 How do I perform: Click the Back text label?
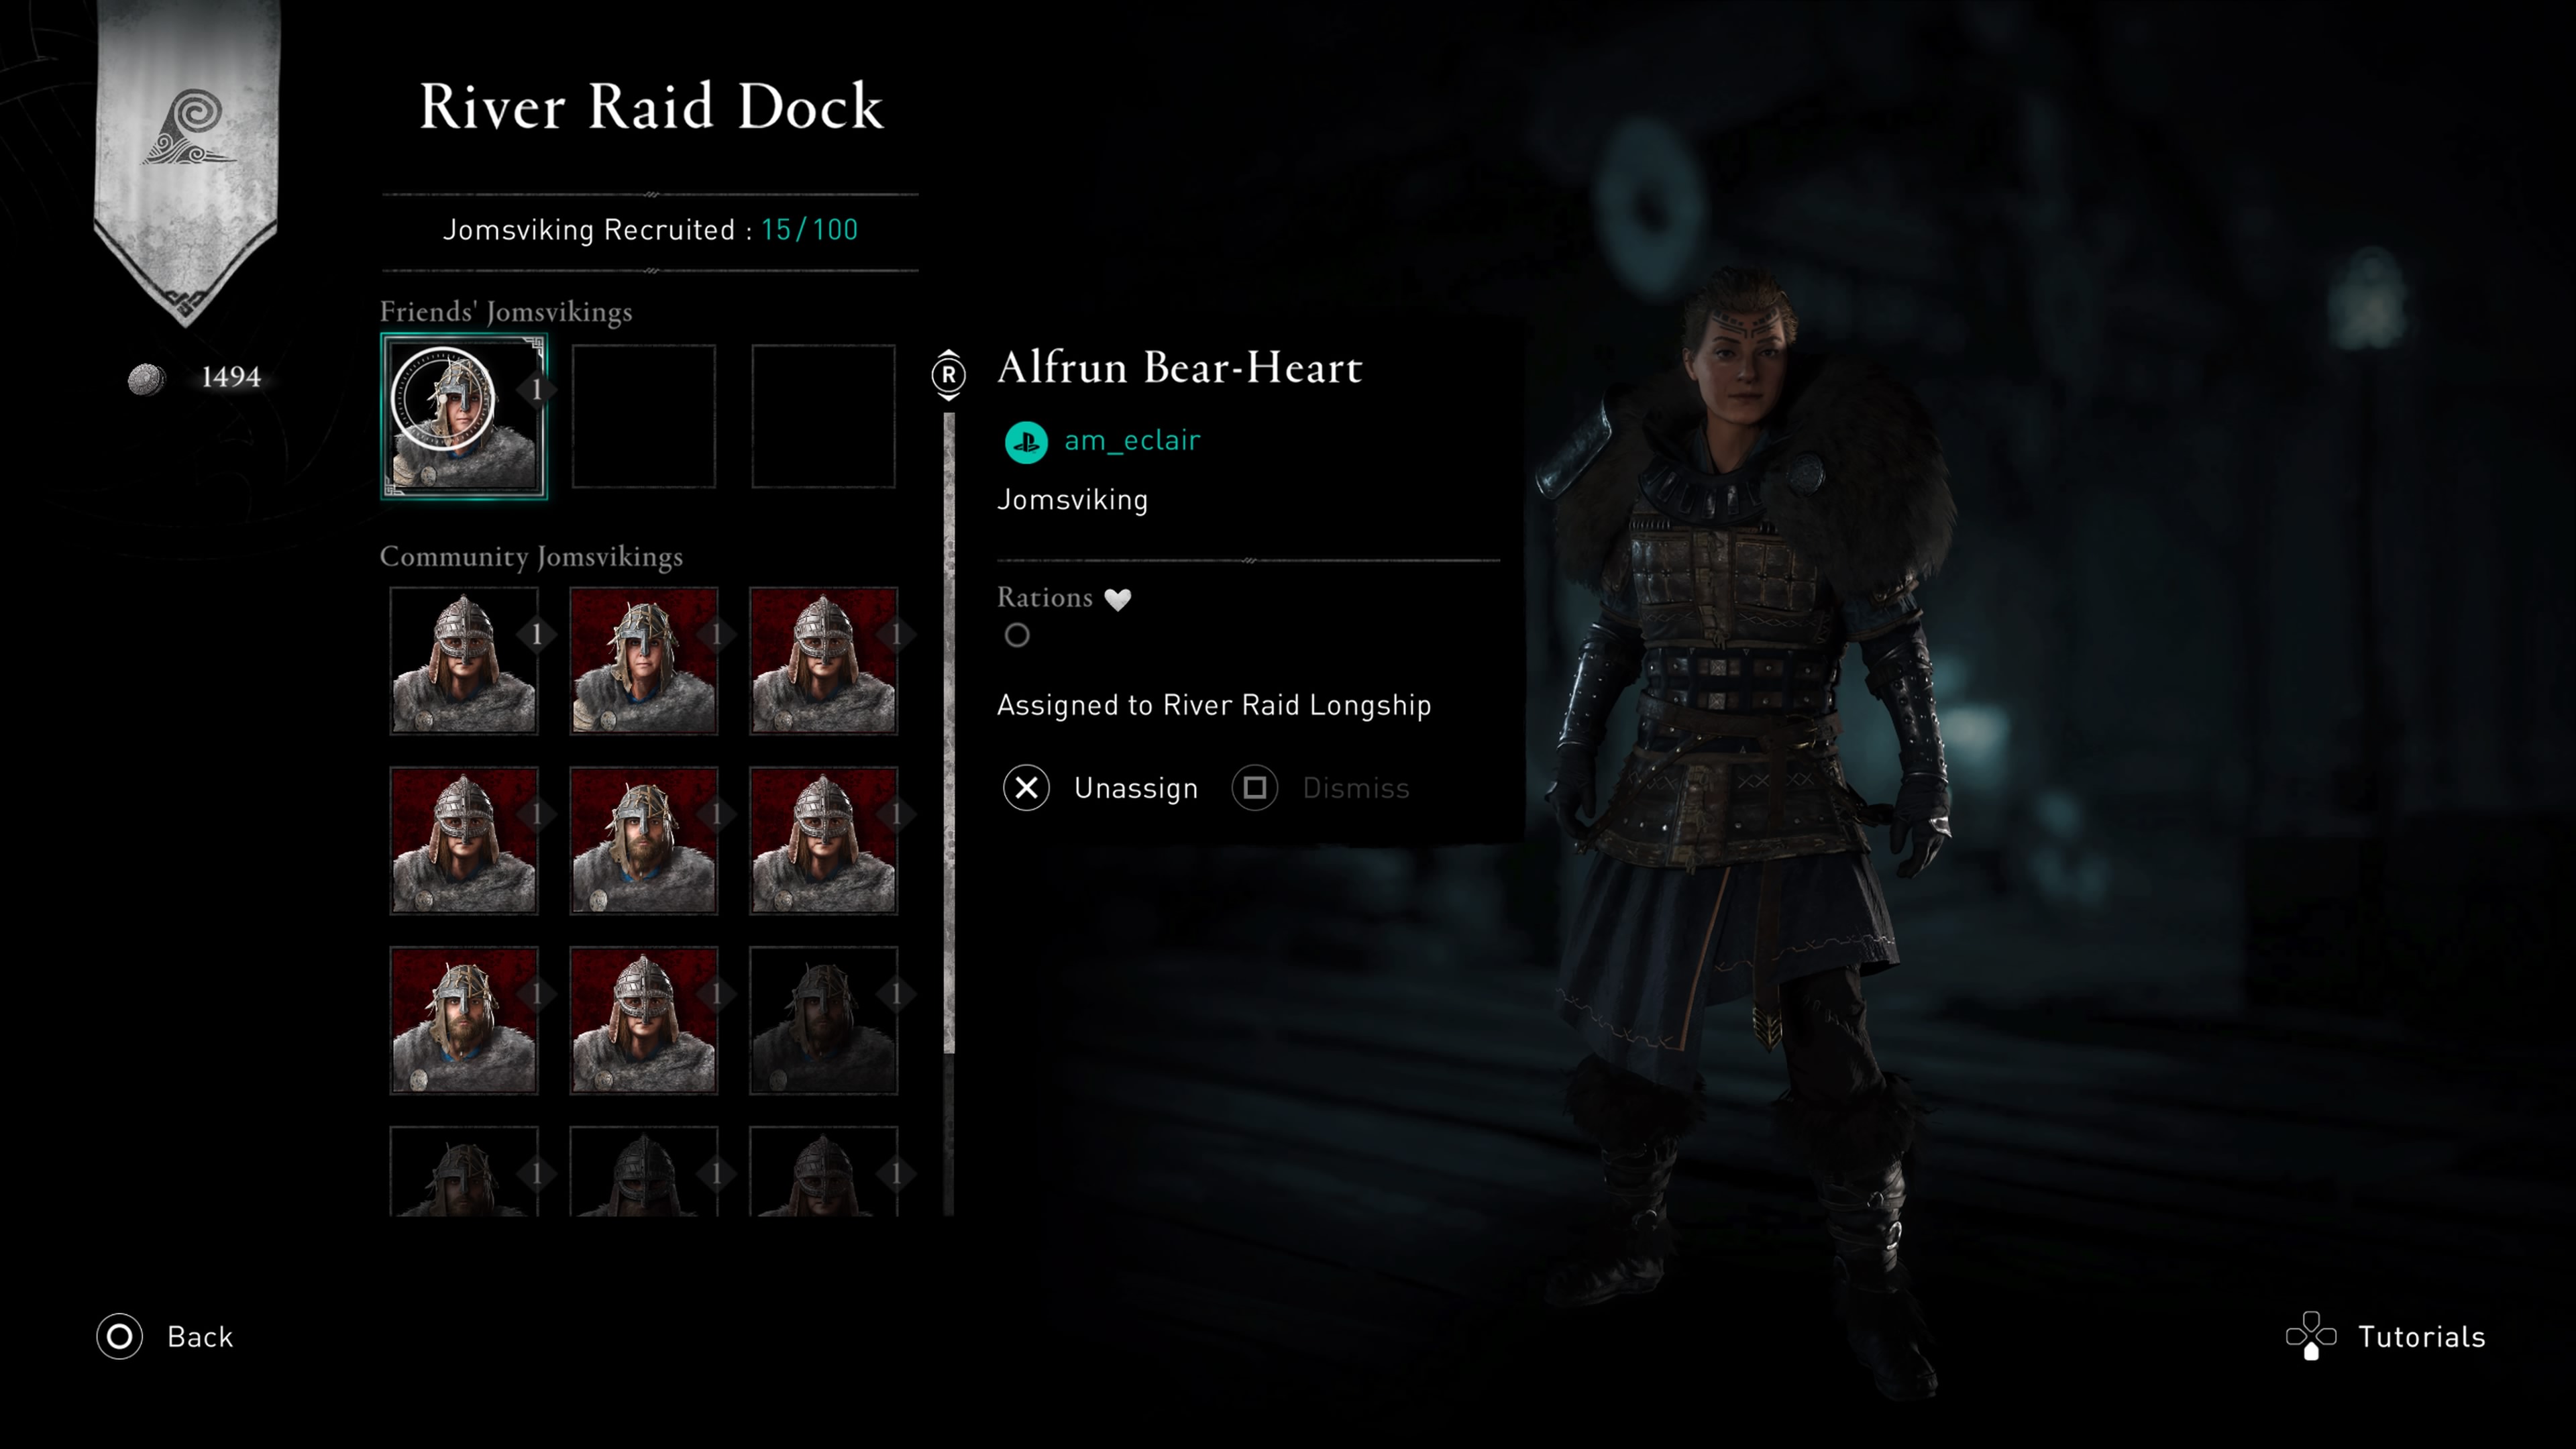coord(200,1337)
